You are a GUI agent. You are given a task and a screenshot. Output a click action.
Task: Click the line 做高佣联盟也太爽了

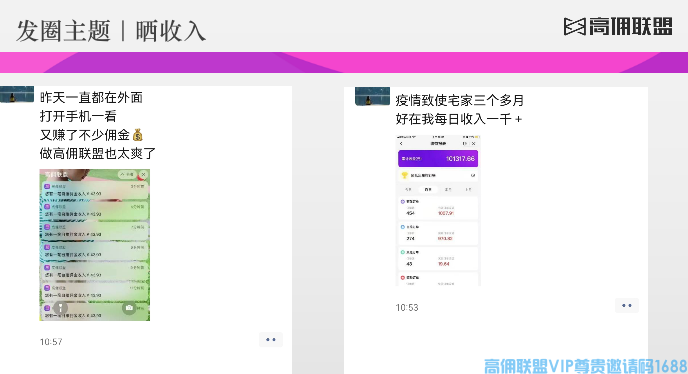(x=98, y=154)
